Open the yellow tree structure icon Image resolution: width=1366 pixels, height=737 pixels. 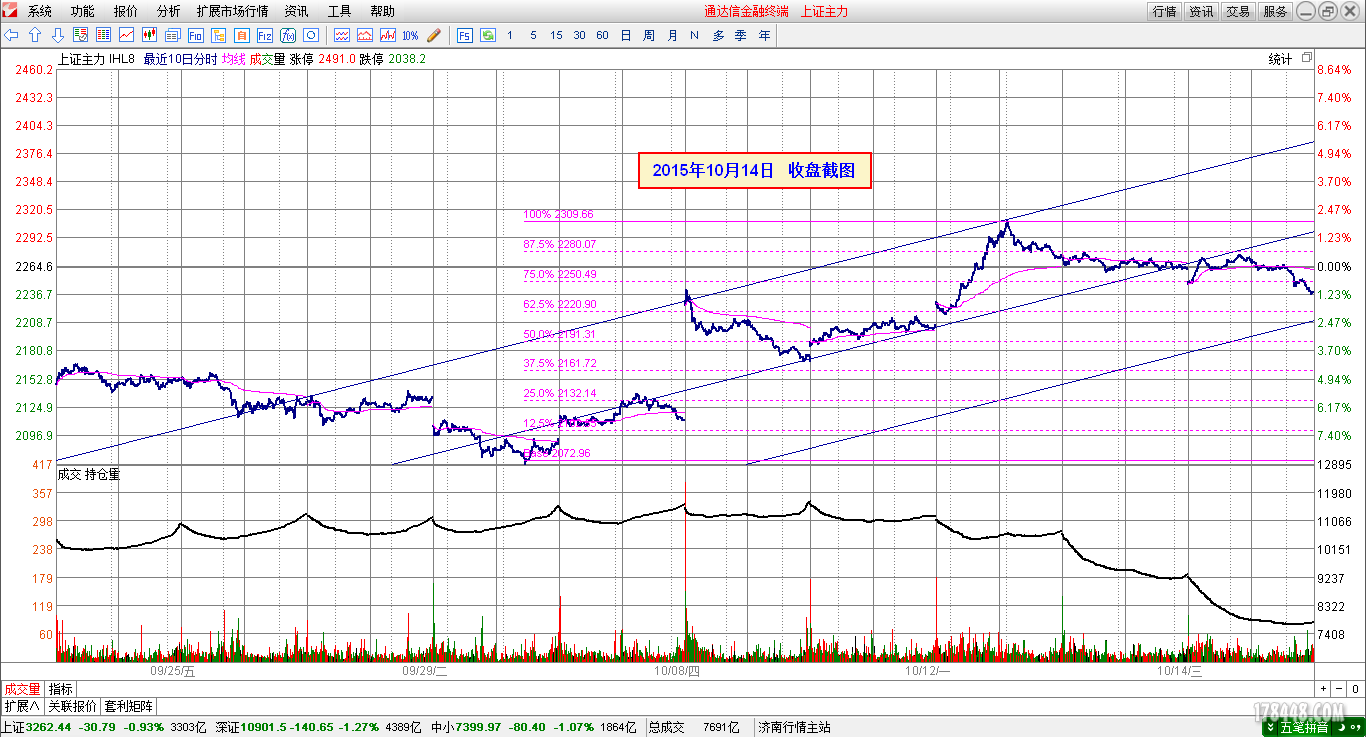tap(219, 35)
